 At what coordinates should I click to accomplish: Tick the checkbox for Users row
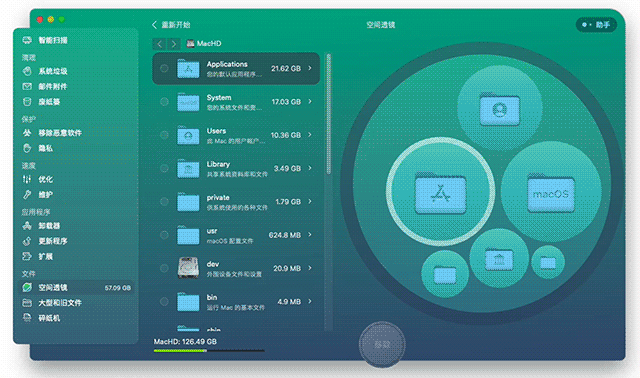tap(164, 135)
